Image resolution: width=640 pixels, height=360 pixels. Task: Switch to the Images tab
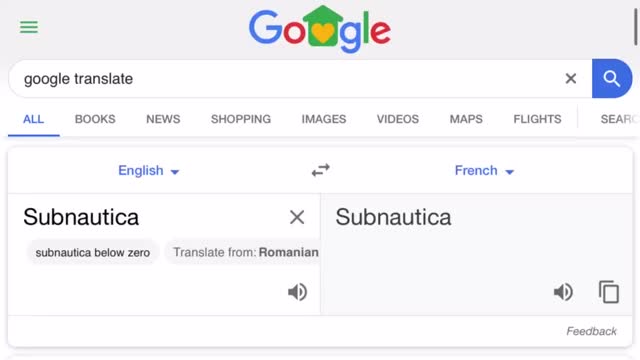(324, 119)
